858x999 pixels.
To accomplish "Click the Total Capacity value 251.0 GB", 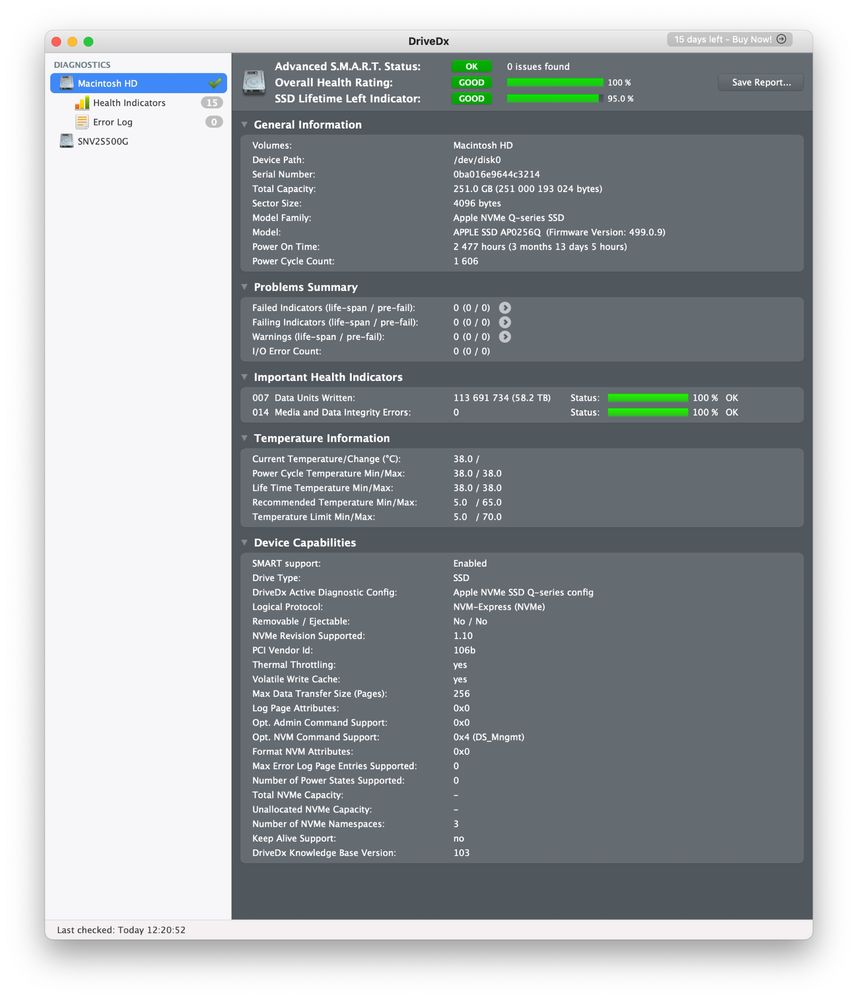I will click(x=527, y=189).
